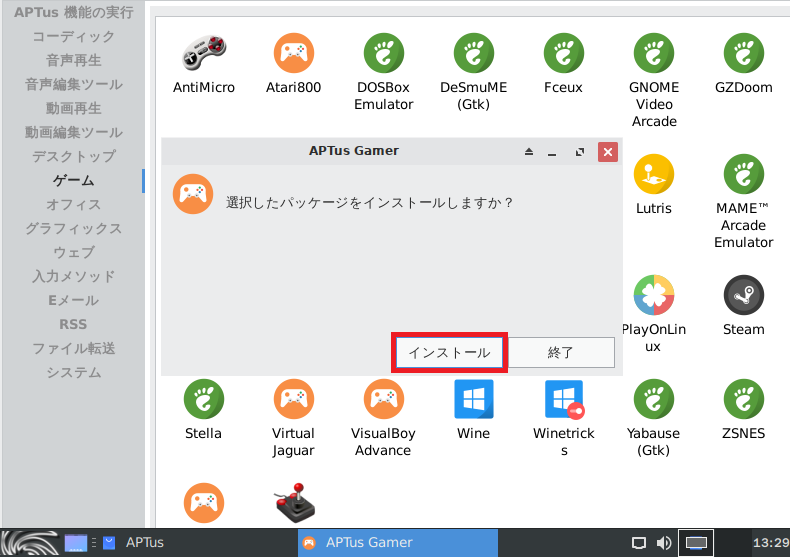Open the start menu swirl logo on taskbar
The image size is (790, 557).
(x=29, y=543)
